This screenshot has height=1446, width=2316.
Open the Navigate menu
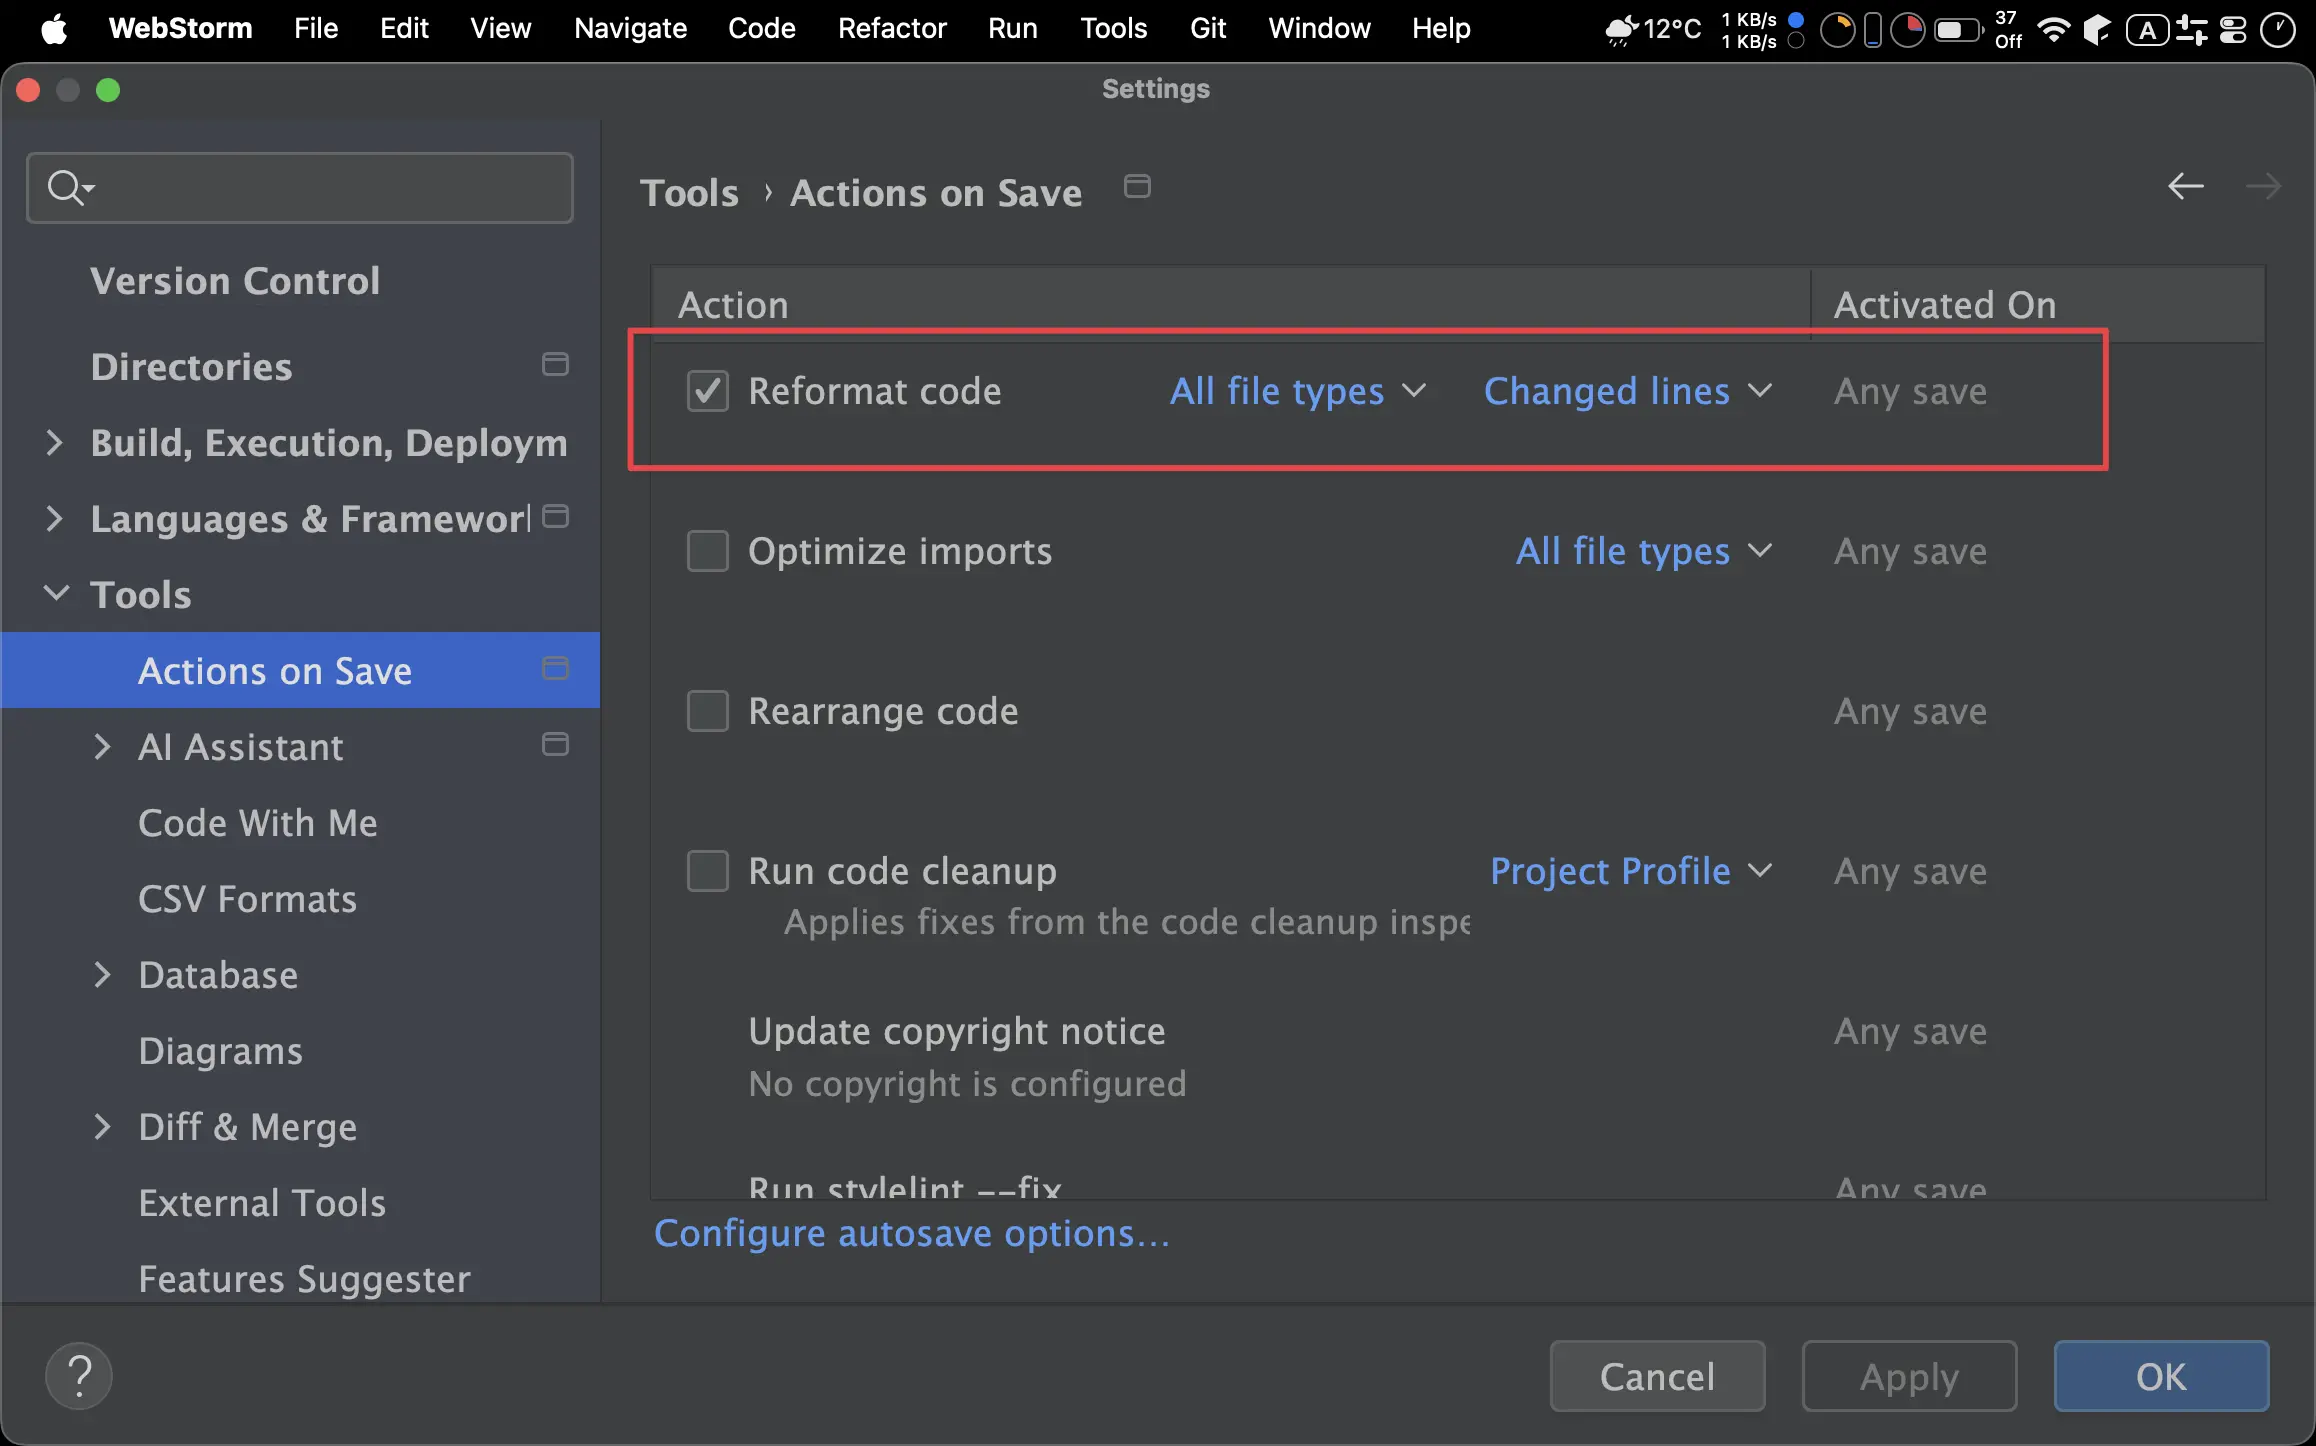[x=630, y=29]
